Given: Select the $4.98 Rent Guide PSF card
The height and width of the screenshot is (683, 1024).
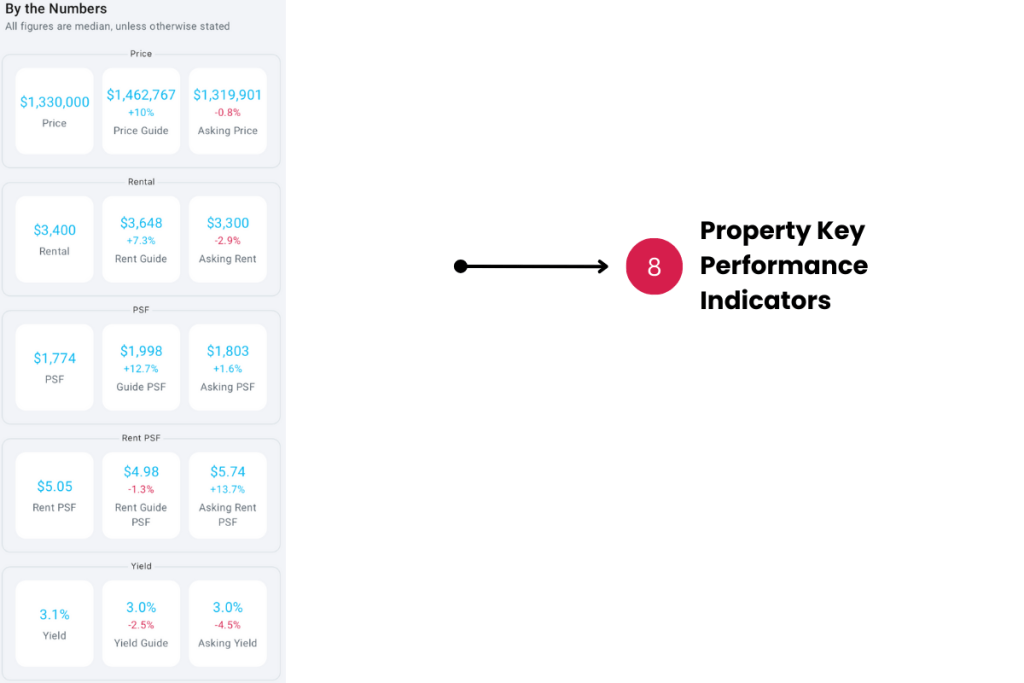Looking at the screenshot, I should pos(141,495).
